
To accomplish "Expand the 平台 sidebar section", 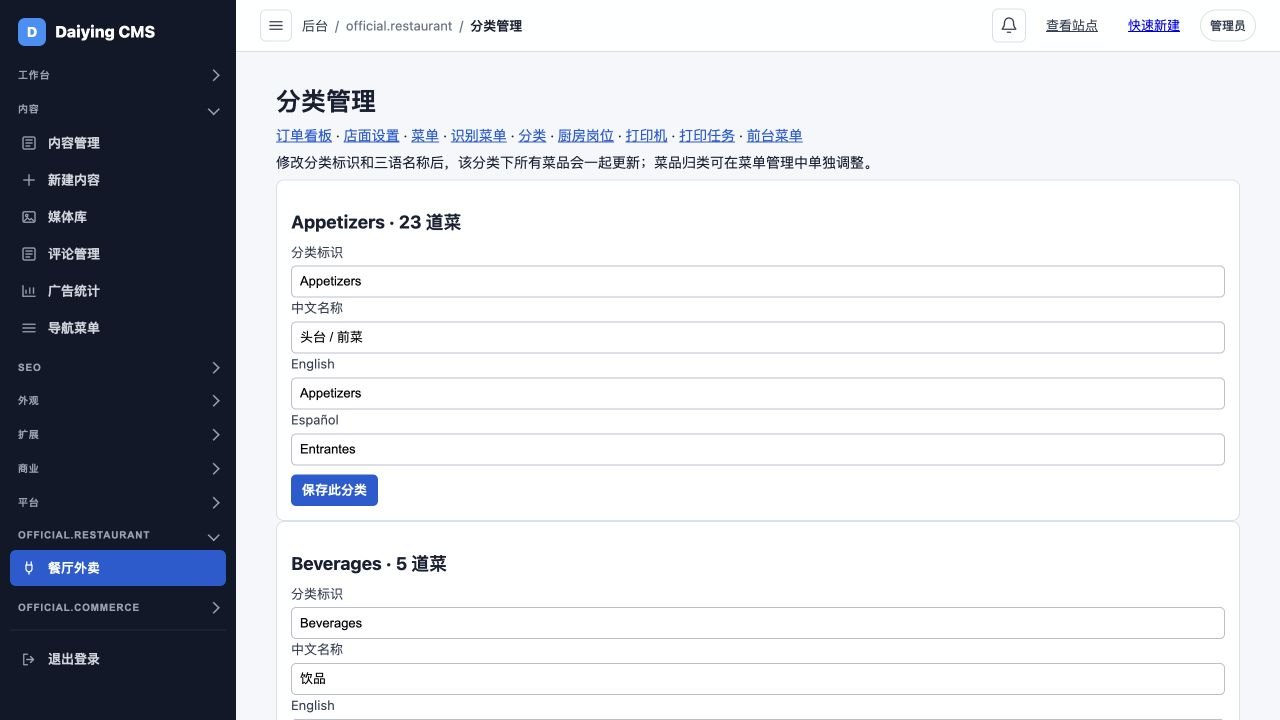I will [x=118, y=503].
